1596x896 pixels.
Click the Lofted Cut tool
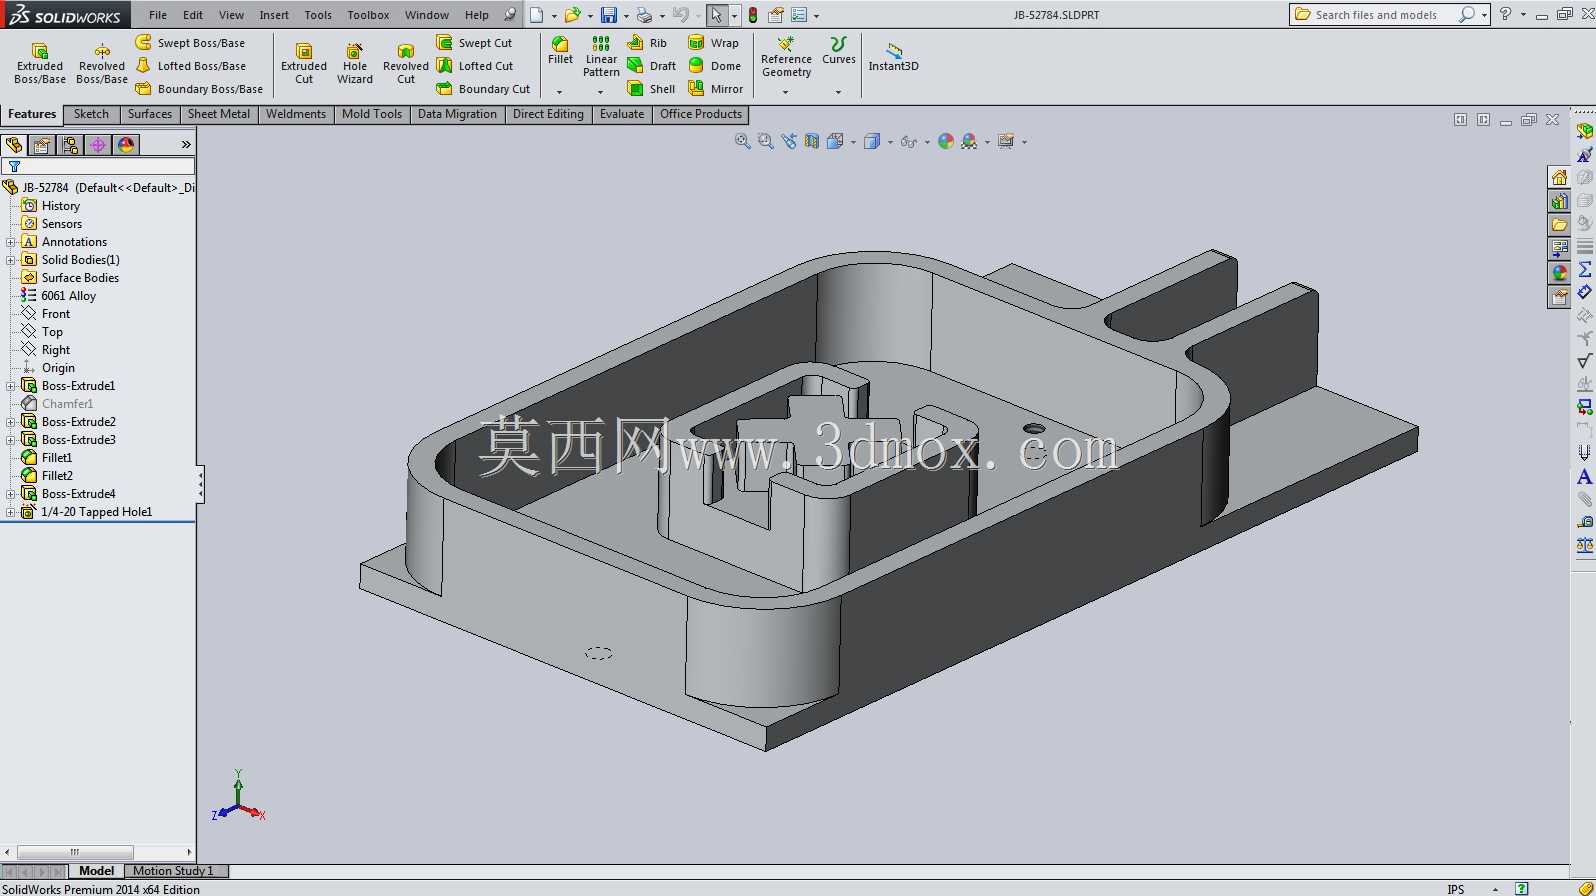tap(475, 66)
